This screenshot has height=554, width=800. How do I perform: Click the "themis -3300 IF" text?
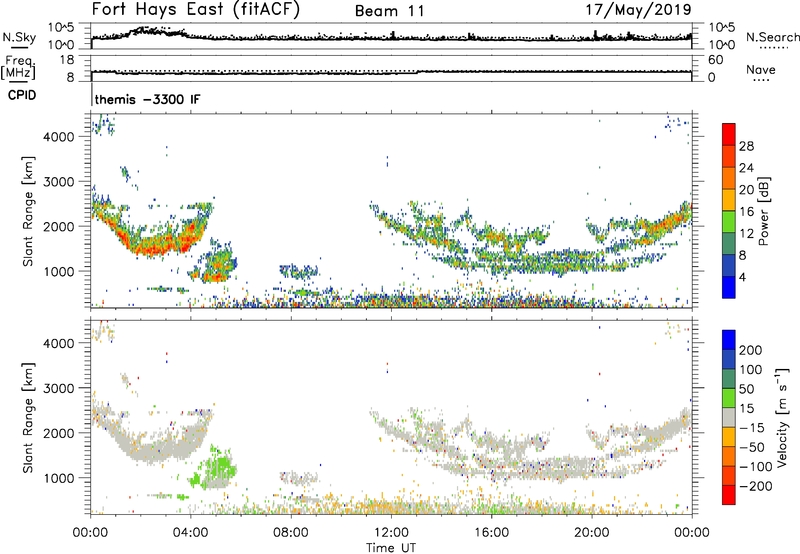coord(147,99)
